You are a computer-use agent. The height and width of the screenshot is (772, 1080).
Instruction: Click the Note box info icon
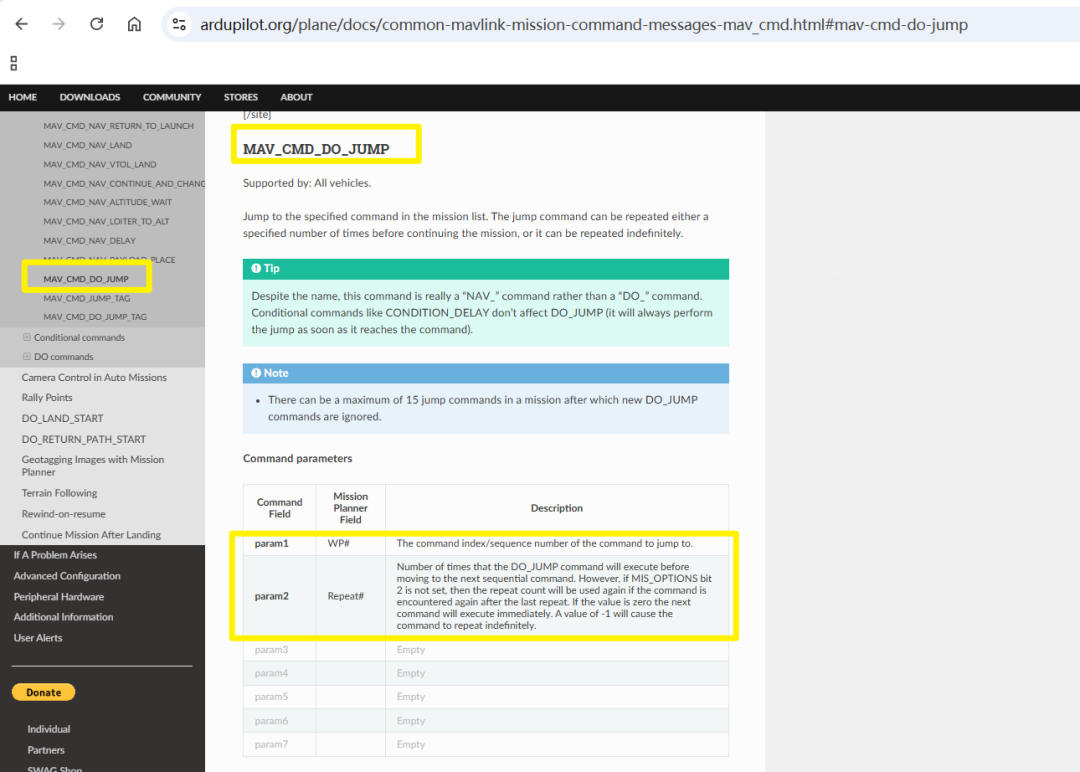coord(256,373)
